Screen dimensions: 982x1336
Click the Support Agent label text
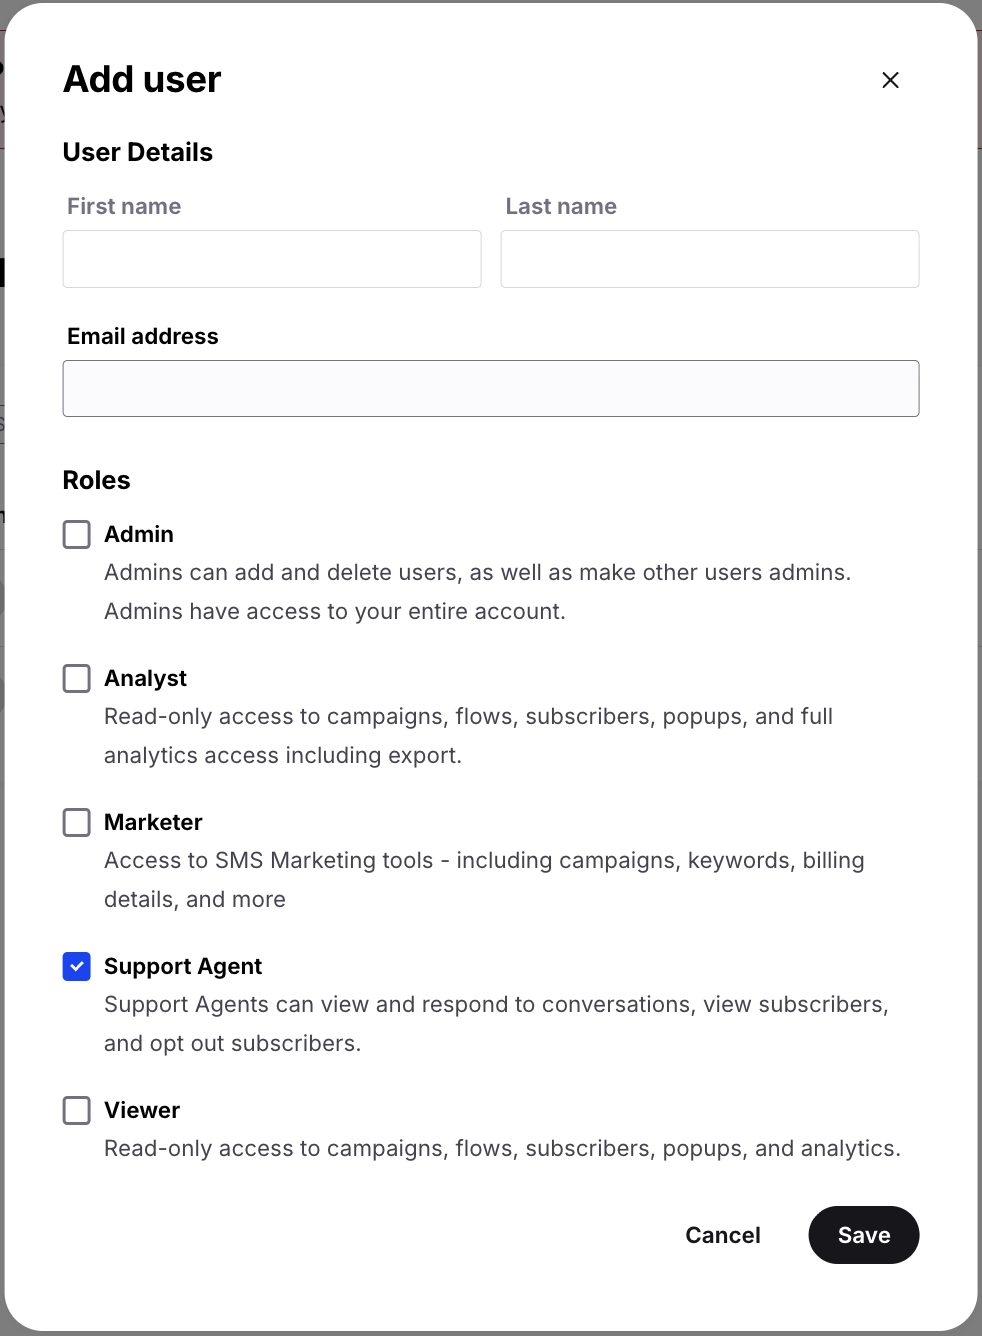182,966
